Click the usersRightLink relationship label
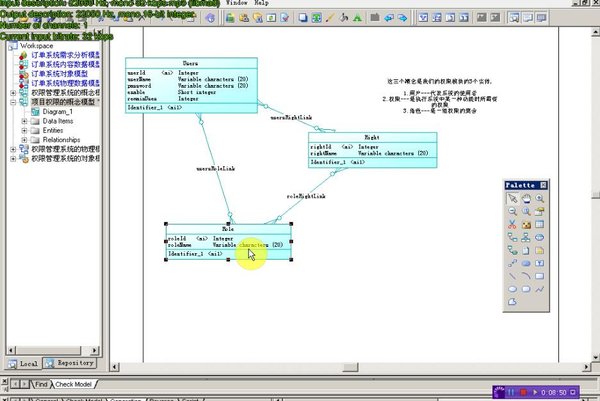 (291, 117)
